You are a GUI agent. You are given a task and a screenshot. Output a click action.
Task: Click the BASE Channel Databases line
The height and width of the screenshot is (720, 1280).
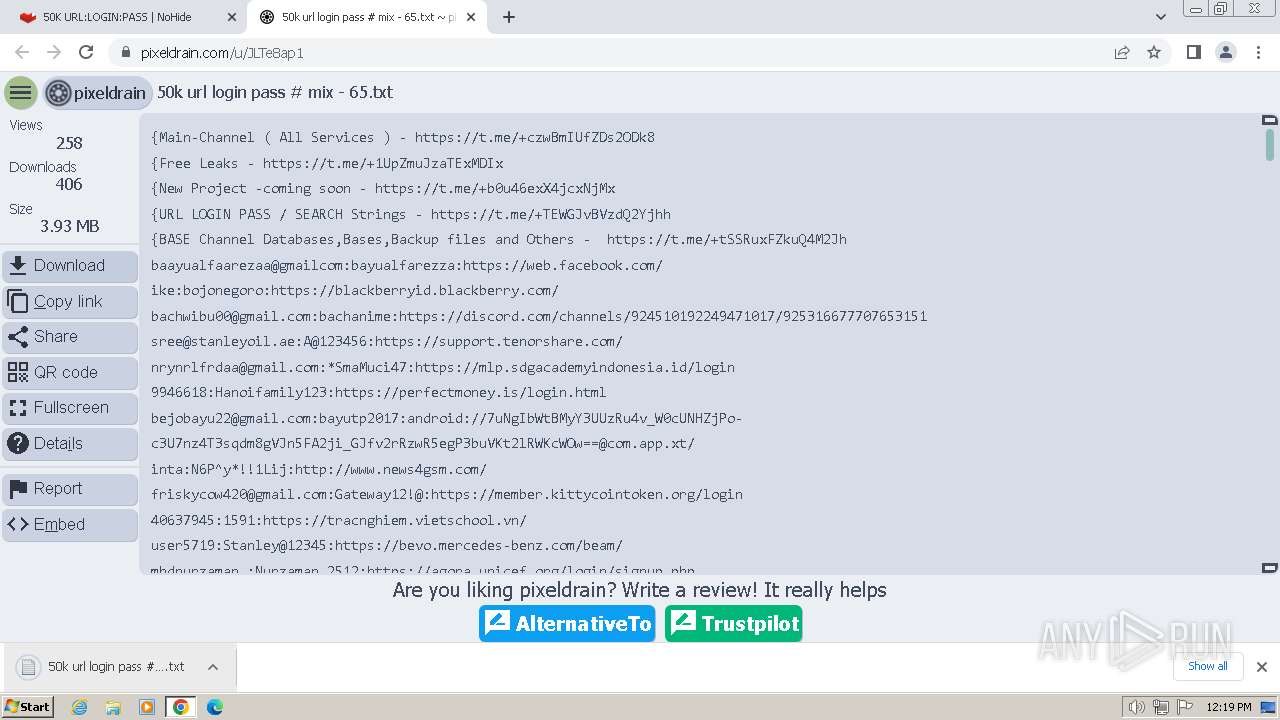499,240
